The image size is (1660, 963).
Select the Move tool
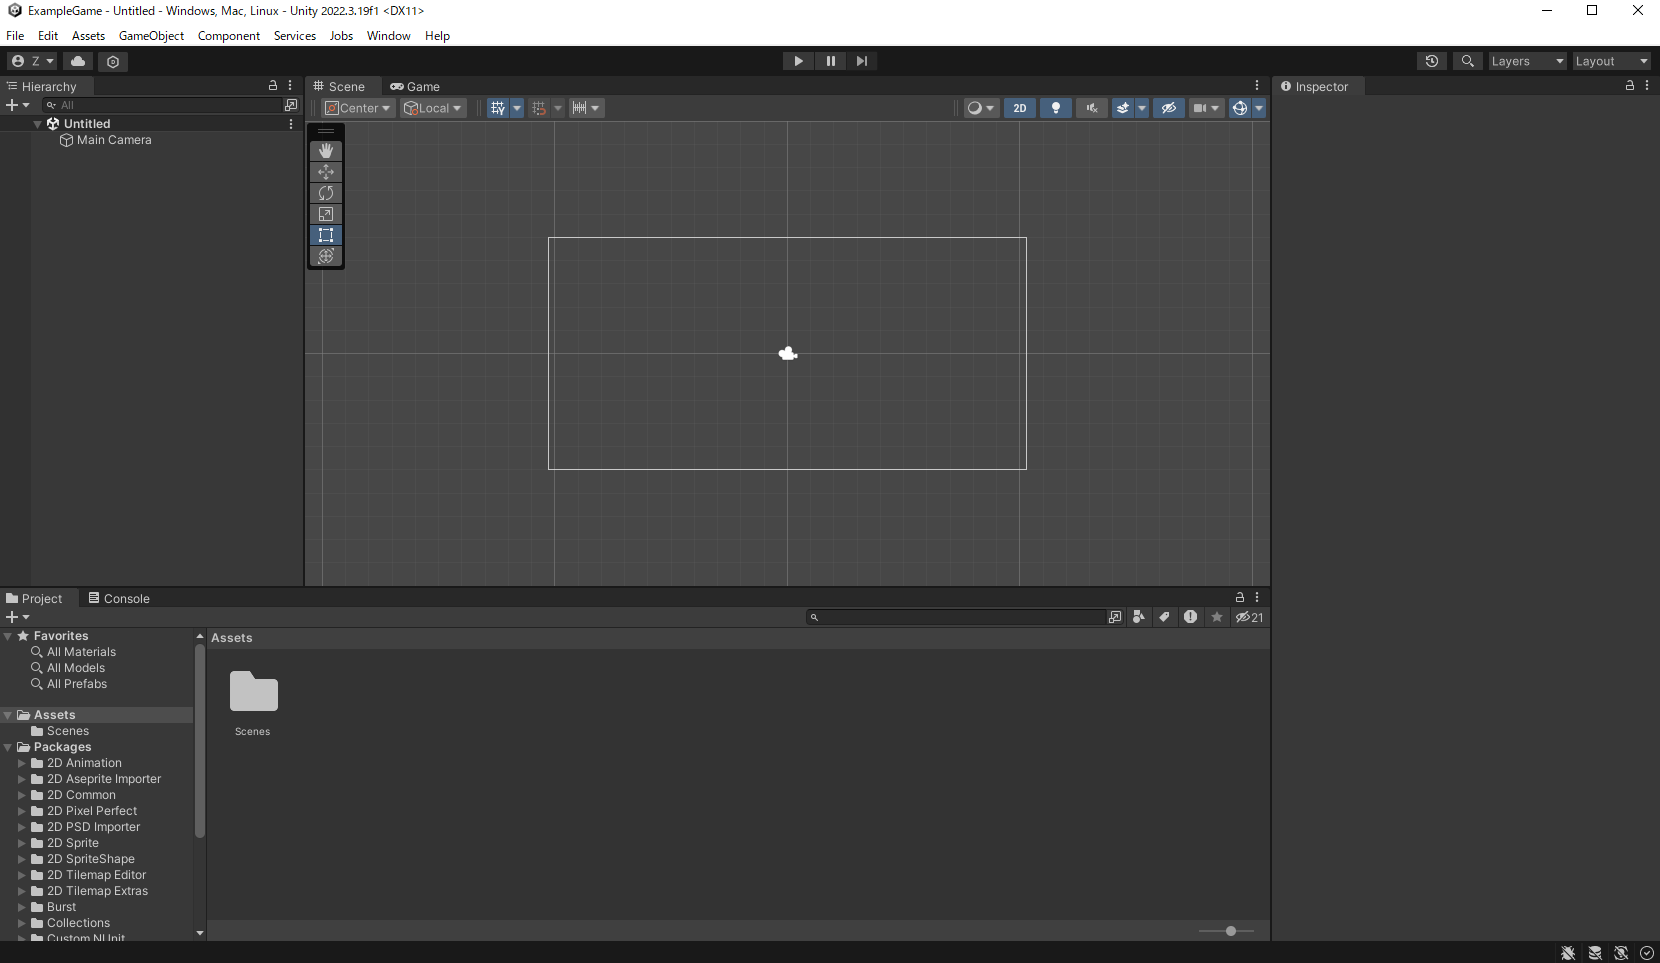pyautogui.click(x=326, y=171)
